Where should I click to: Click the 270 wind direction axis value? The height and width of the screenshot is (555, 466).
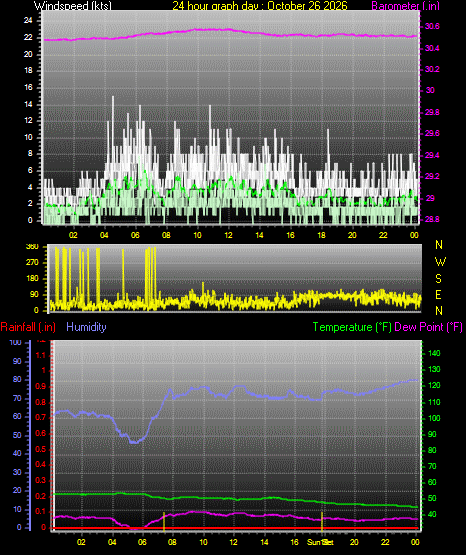(x=32, y=263)
